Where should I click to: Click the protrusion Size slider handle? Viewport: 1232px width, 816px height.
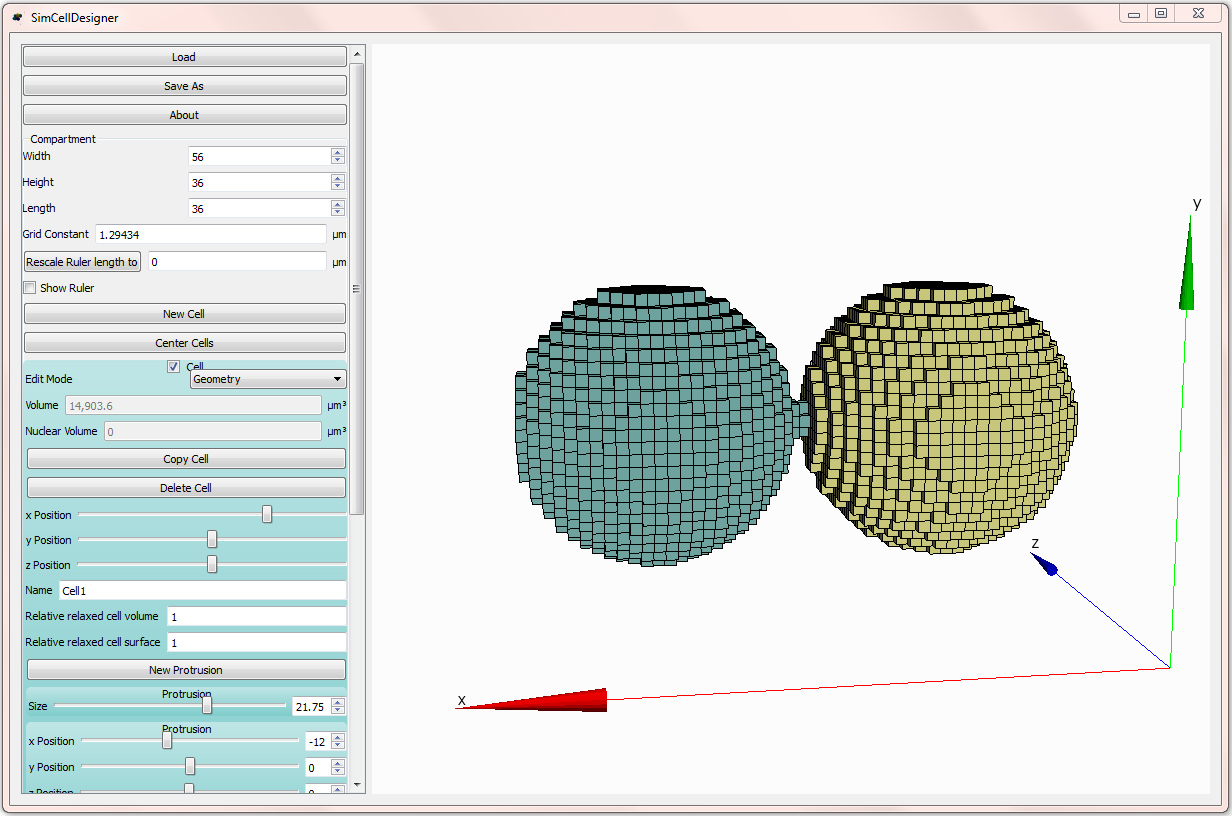point(207,706)
